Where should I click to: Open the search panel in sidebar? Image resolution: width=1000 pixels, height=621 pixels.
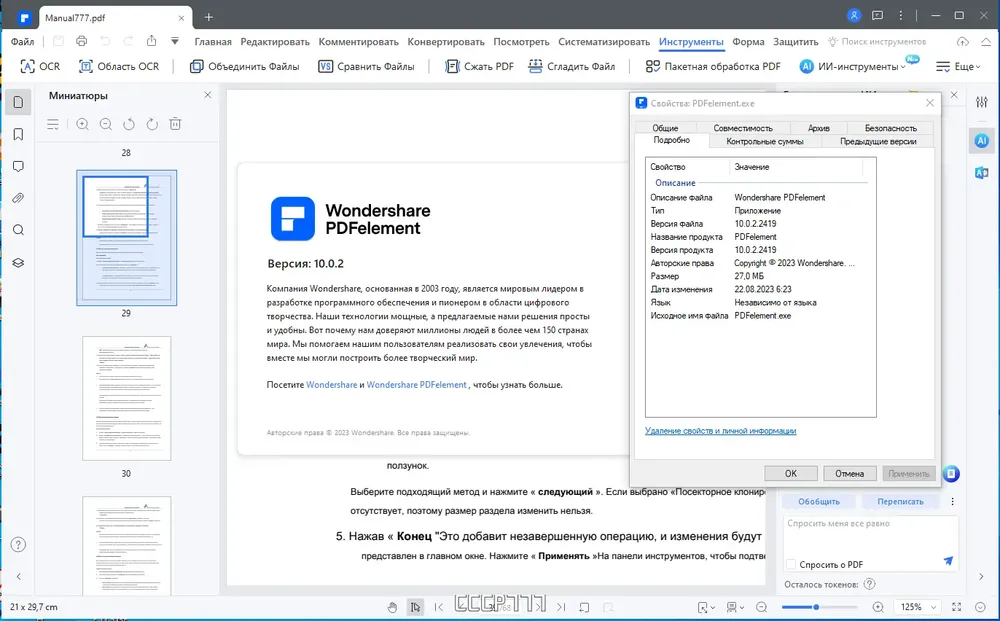pyautogui.click(x=18, y=230)
